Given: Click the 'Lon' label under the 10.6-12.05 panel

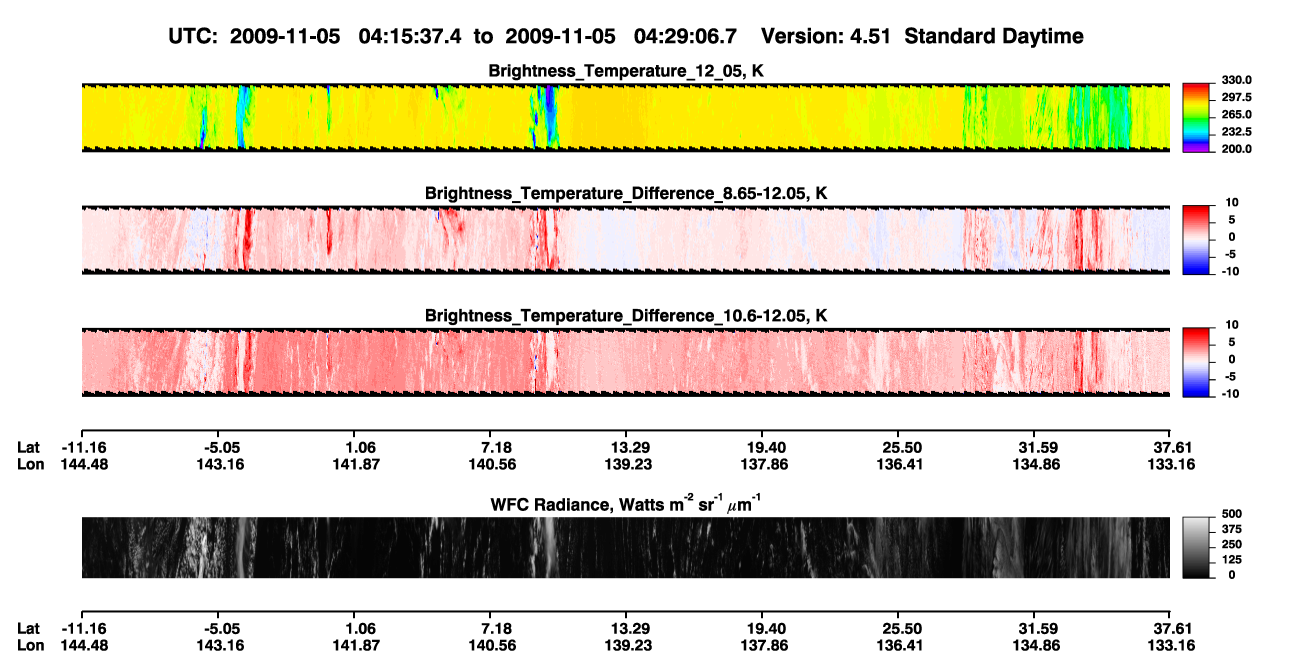Looking at the screenshot, I should pyautogui.click(x=29, y=464).
